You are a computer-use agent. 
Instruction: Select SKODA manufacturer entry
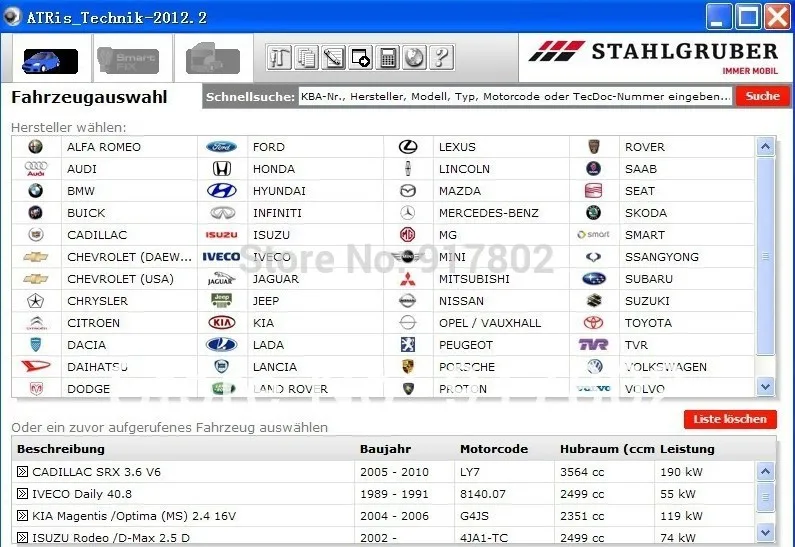(x=646, y=213)
